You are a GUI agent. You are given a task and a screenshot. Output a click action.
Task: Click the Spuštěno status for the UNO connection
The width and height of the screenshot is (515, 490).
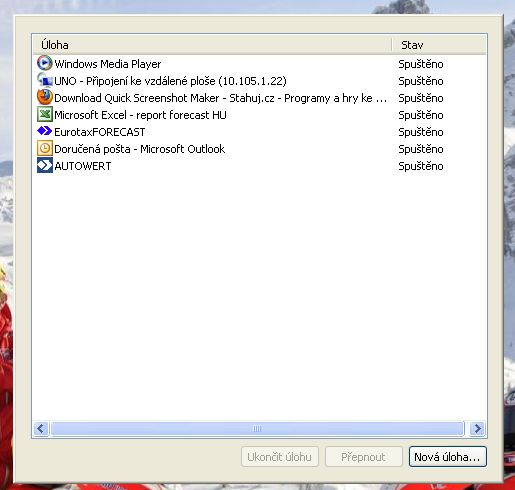(x=421, y=81)
